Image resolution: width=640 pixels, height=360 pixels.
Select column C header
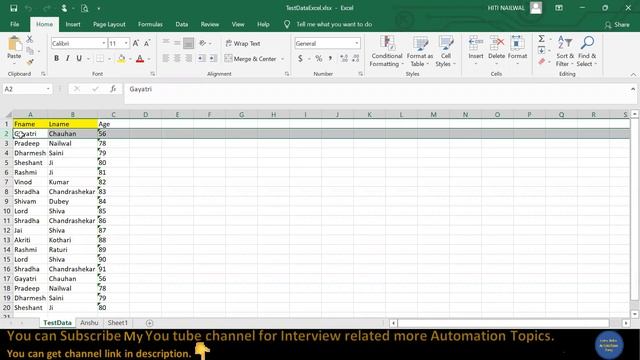pyautogui.click(x=113, y=115)
